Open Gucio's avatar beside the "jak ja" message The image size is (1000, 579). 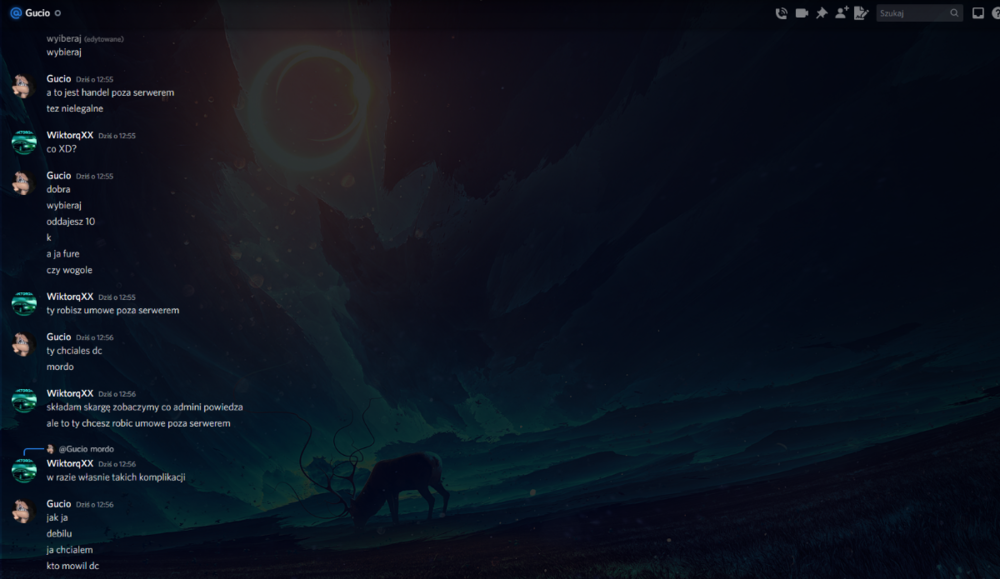pos(24,511)
